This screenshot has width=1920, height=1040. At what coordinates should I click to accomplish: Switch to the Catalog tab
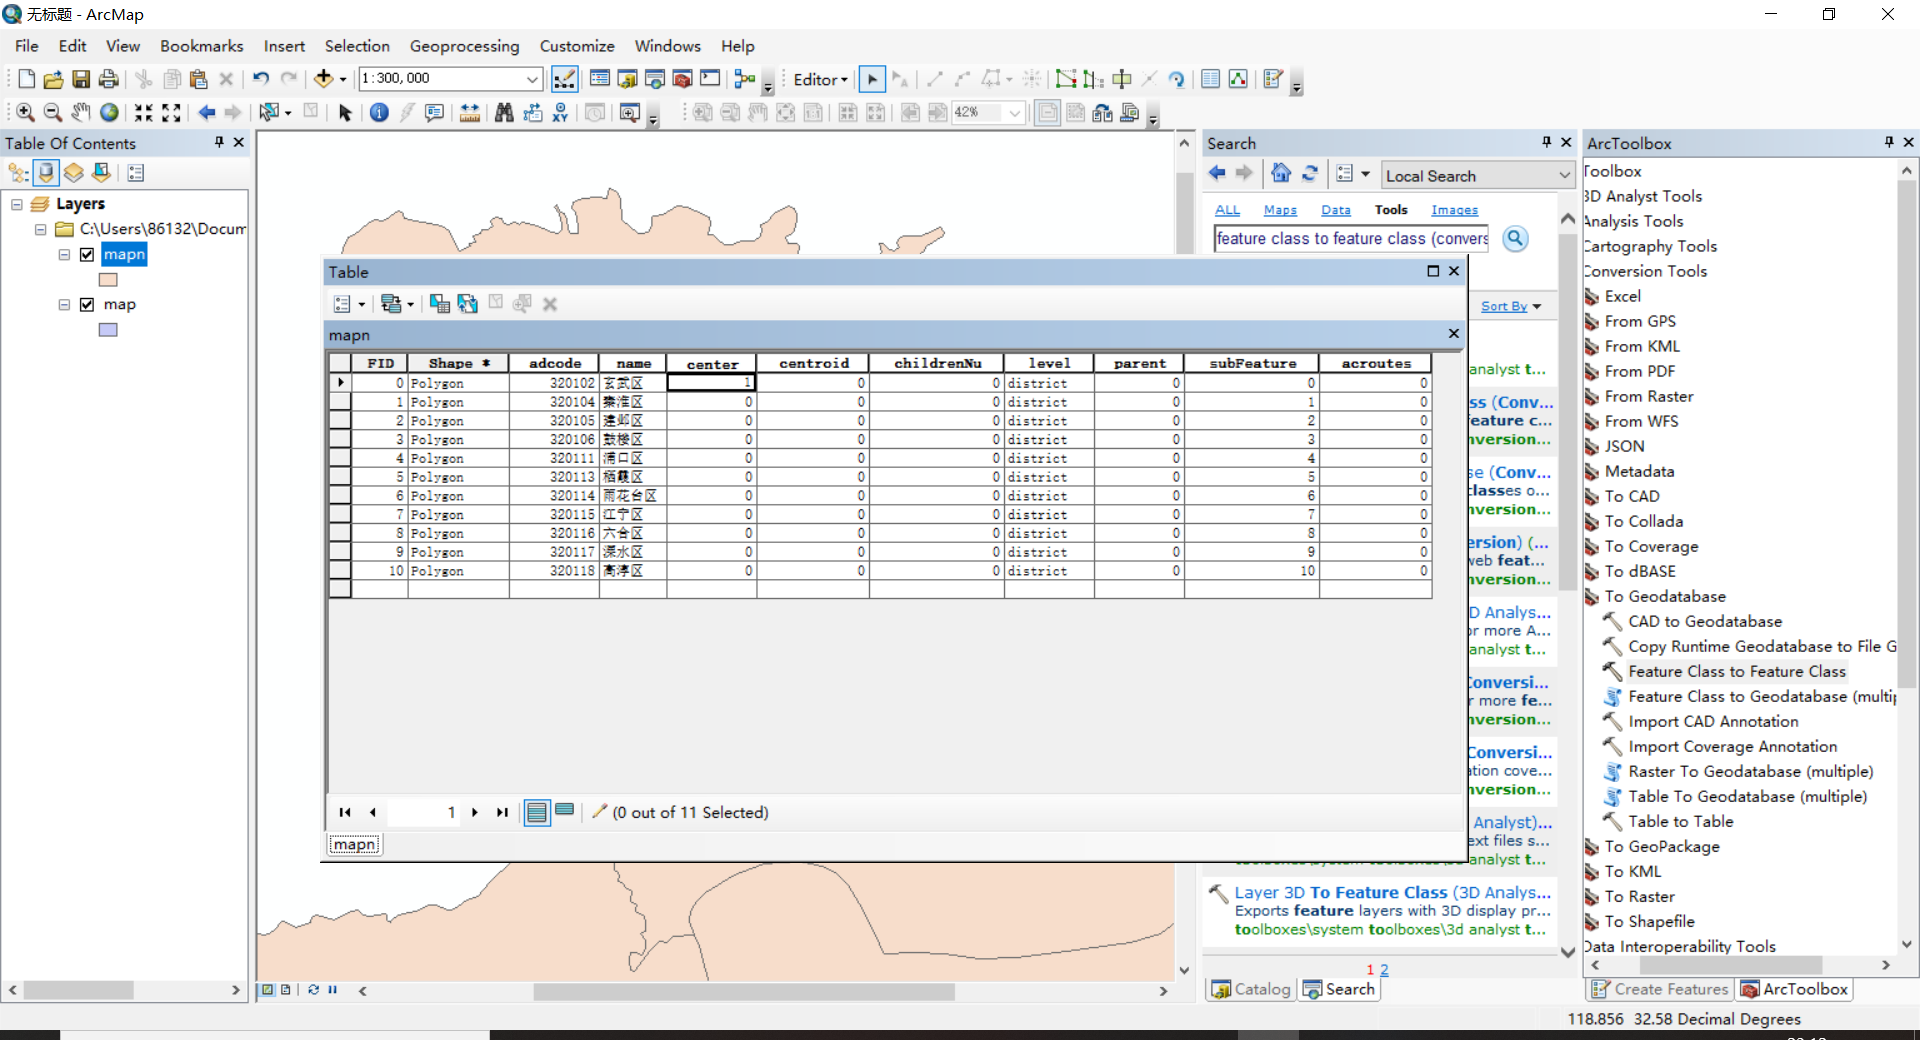pyautogui.click(x=1250, y=990)
